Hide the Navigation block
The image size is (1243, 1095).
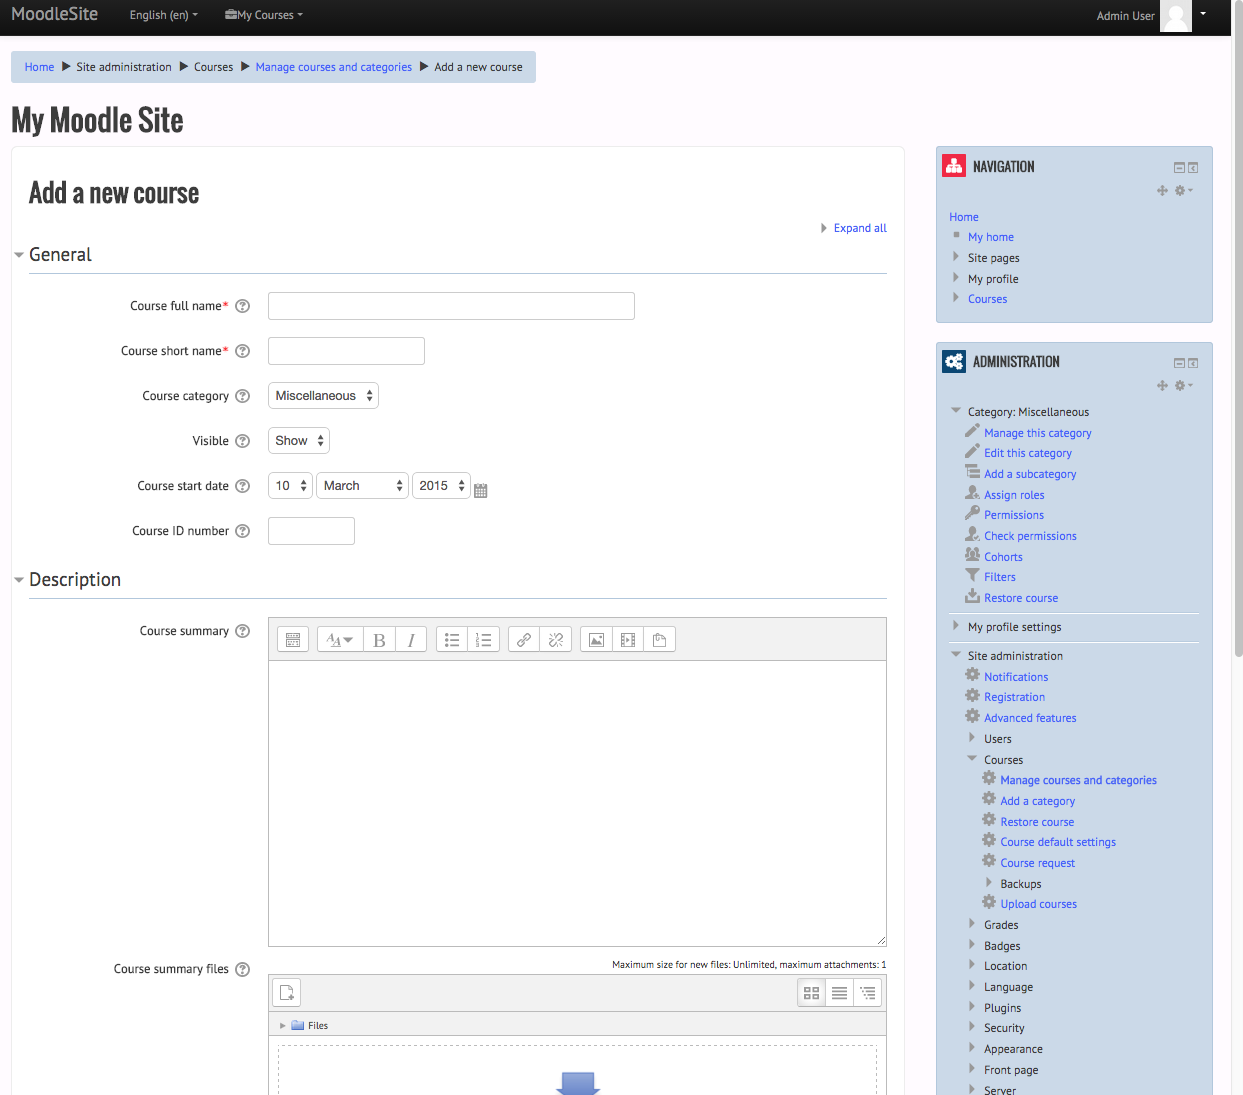click(1179, 168)
